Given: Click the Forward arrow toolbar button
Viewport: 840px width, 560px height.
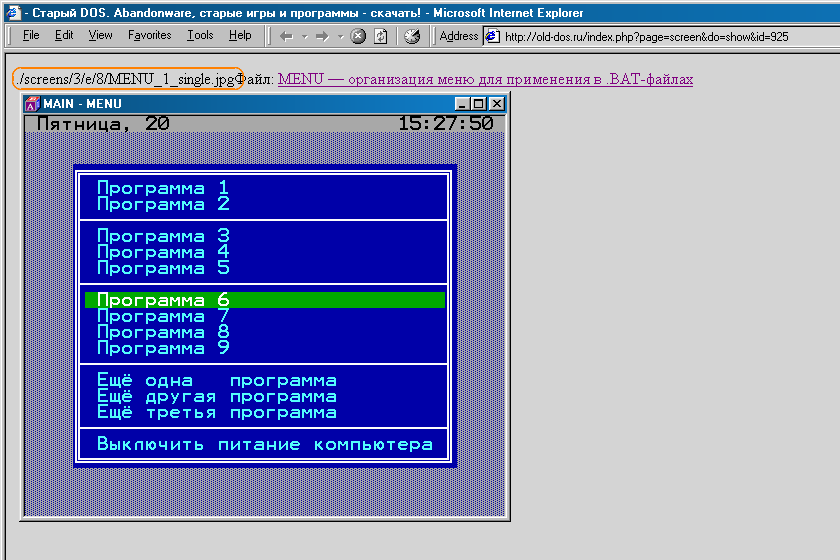Looking at the screenshot, I should 322,36.
